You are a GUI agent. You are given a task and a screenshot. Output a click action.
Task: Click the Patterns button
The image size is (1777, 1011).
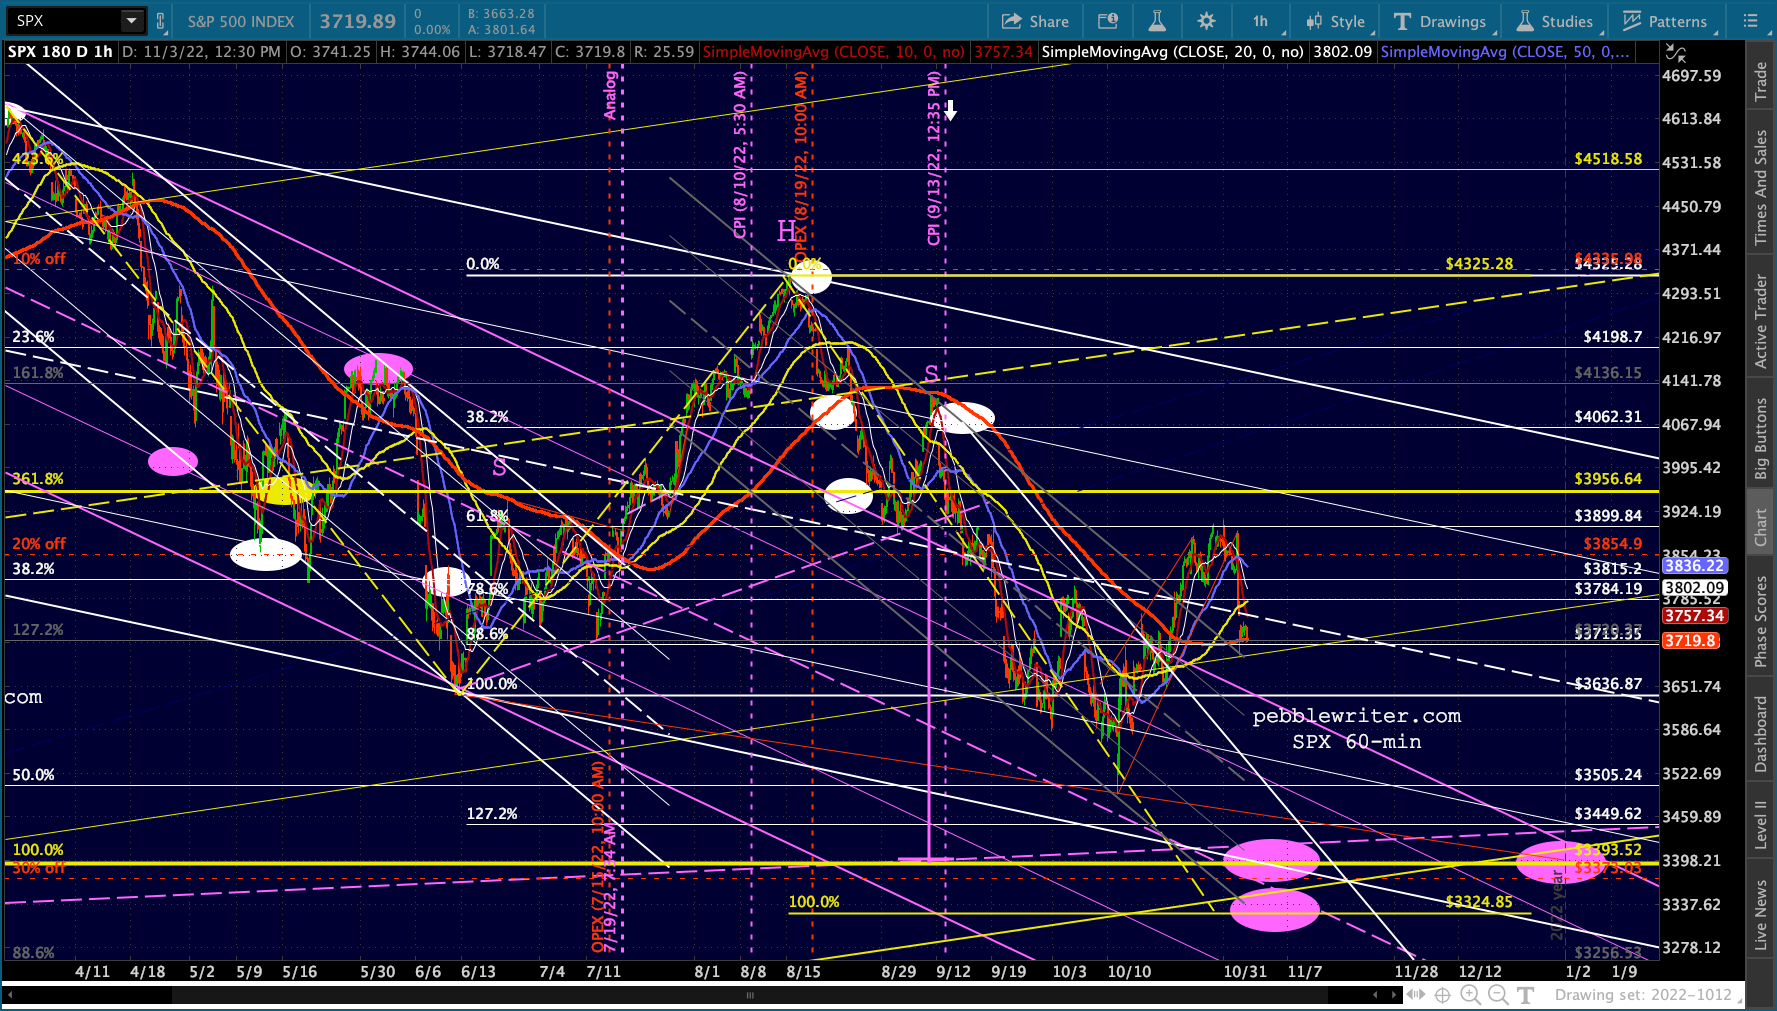[x=1665, y=21]
